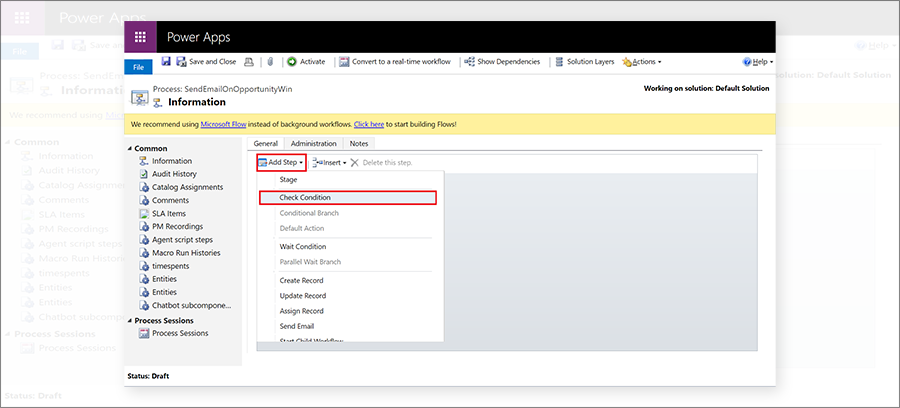Image resolution: width=900 pixels, height=408 pixels.
Task: Click the Show Dependencies toolbar button
Action: [x=502, y=61]
